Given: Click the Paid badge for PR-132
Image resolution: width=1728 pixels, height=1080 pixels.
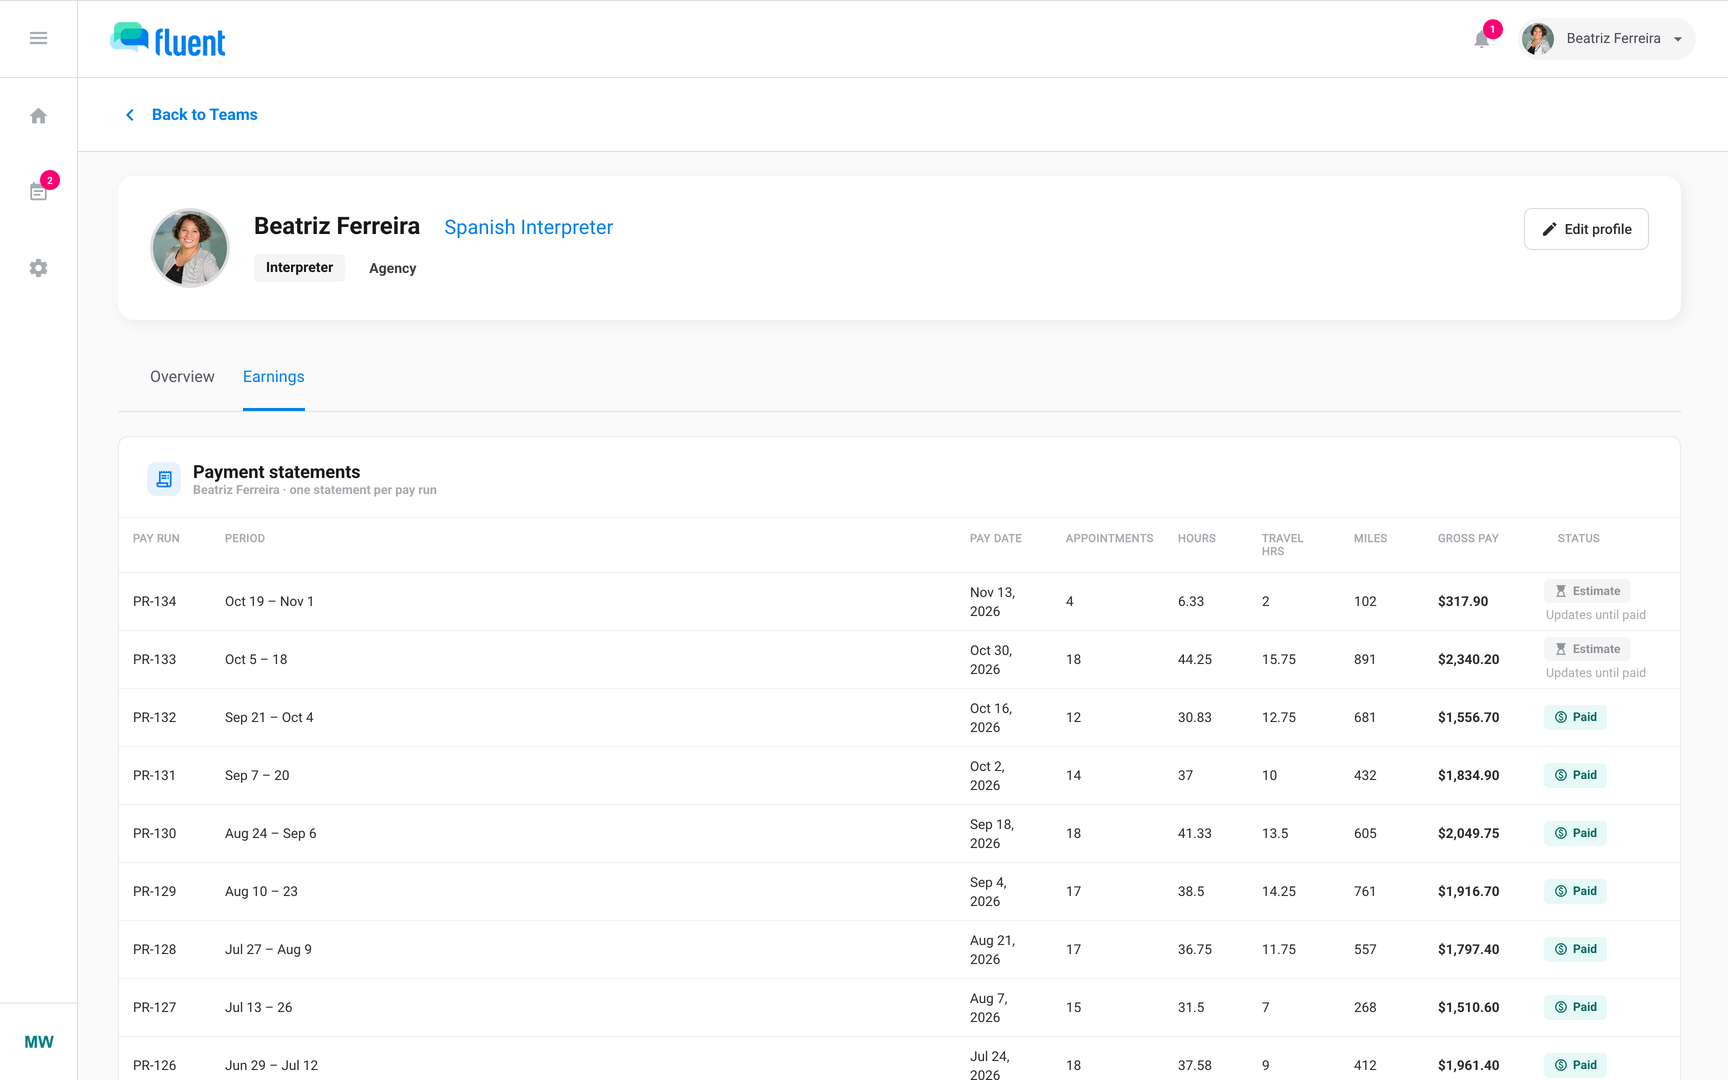Looking at the screenshot, I should click(x=1575, y=717).
